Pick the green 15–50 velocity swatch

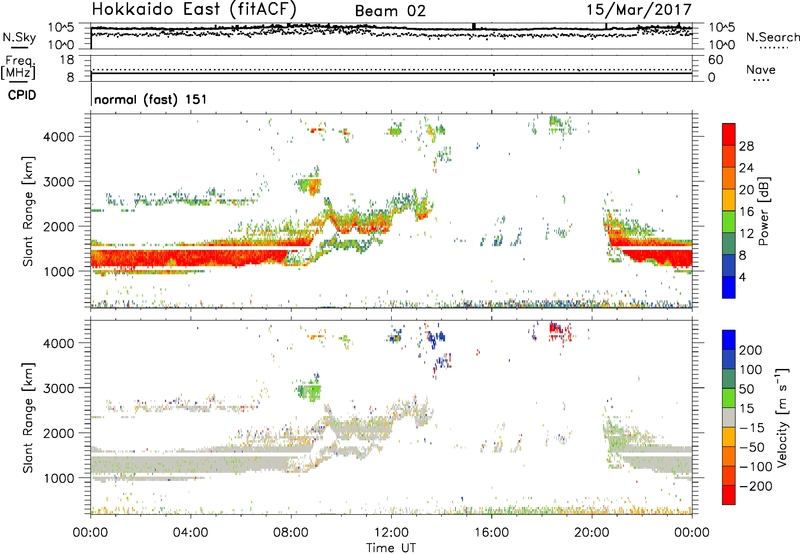pos(729,398)
